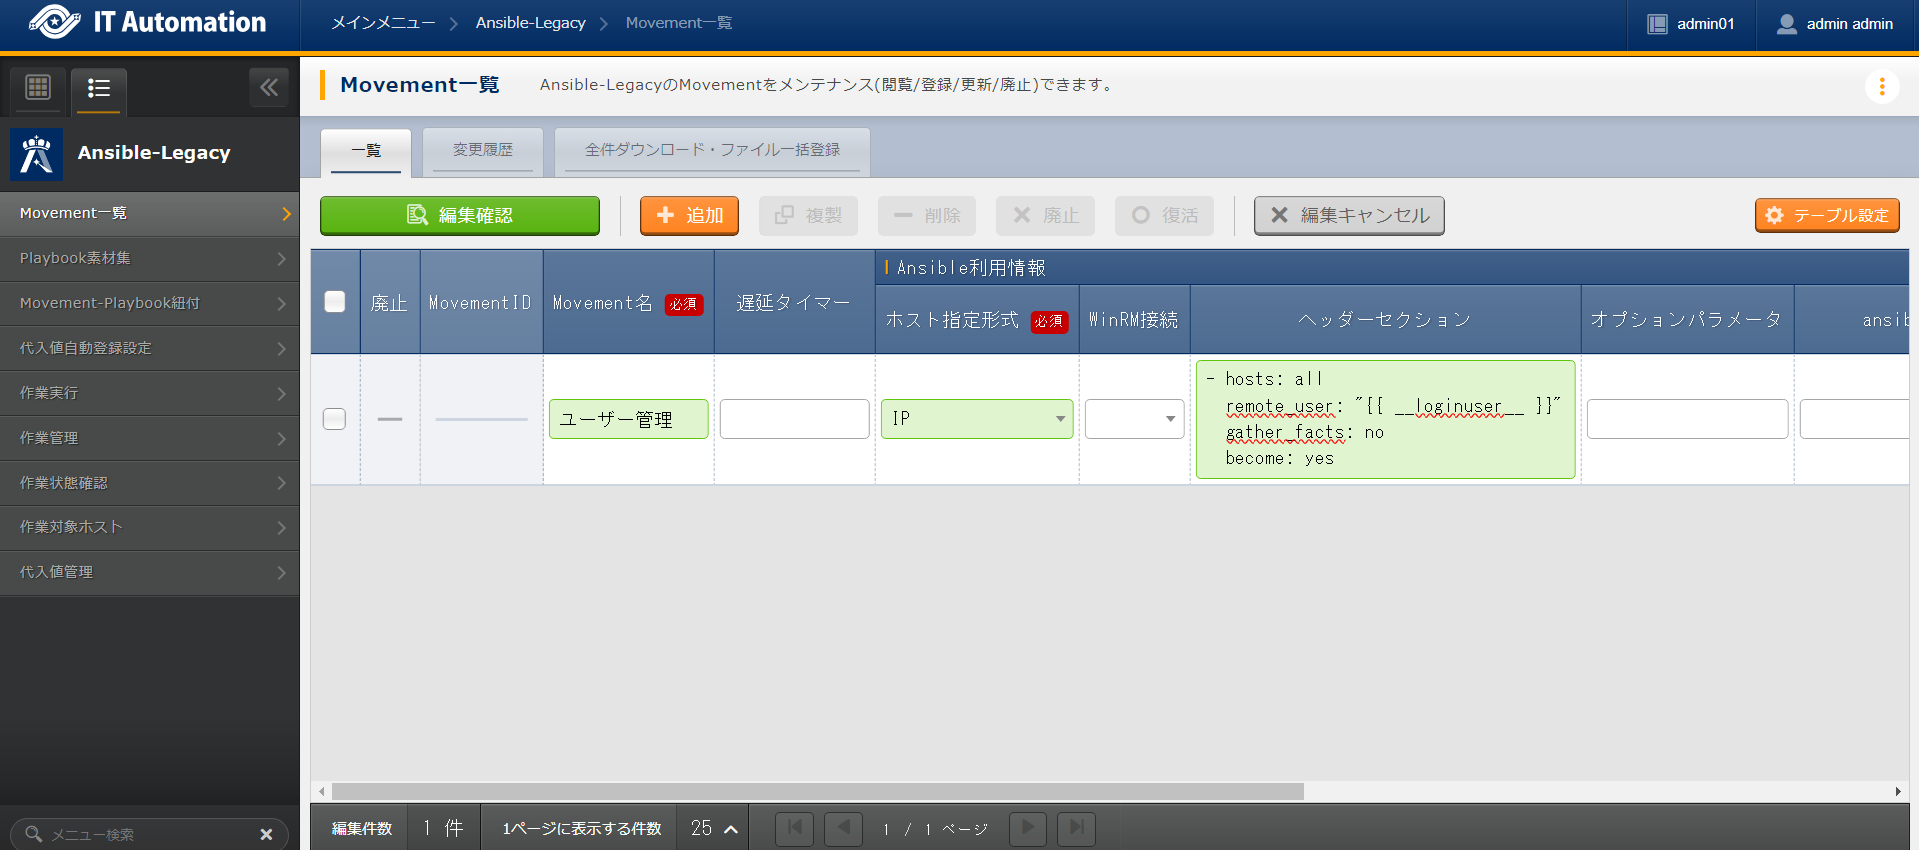
Task: Click the 遅延タイマー input field
Action: pos(794,419)
